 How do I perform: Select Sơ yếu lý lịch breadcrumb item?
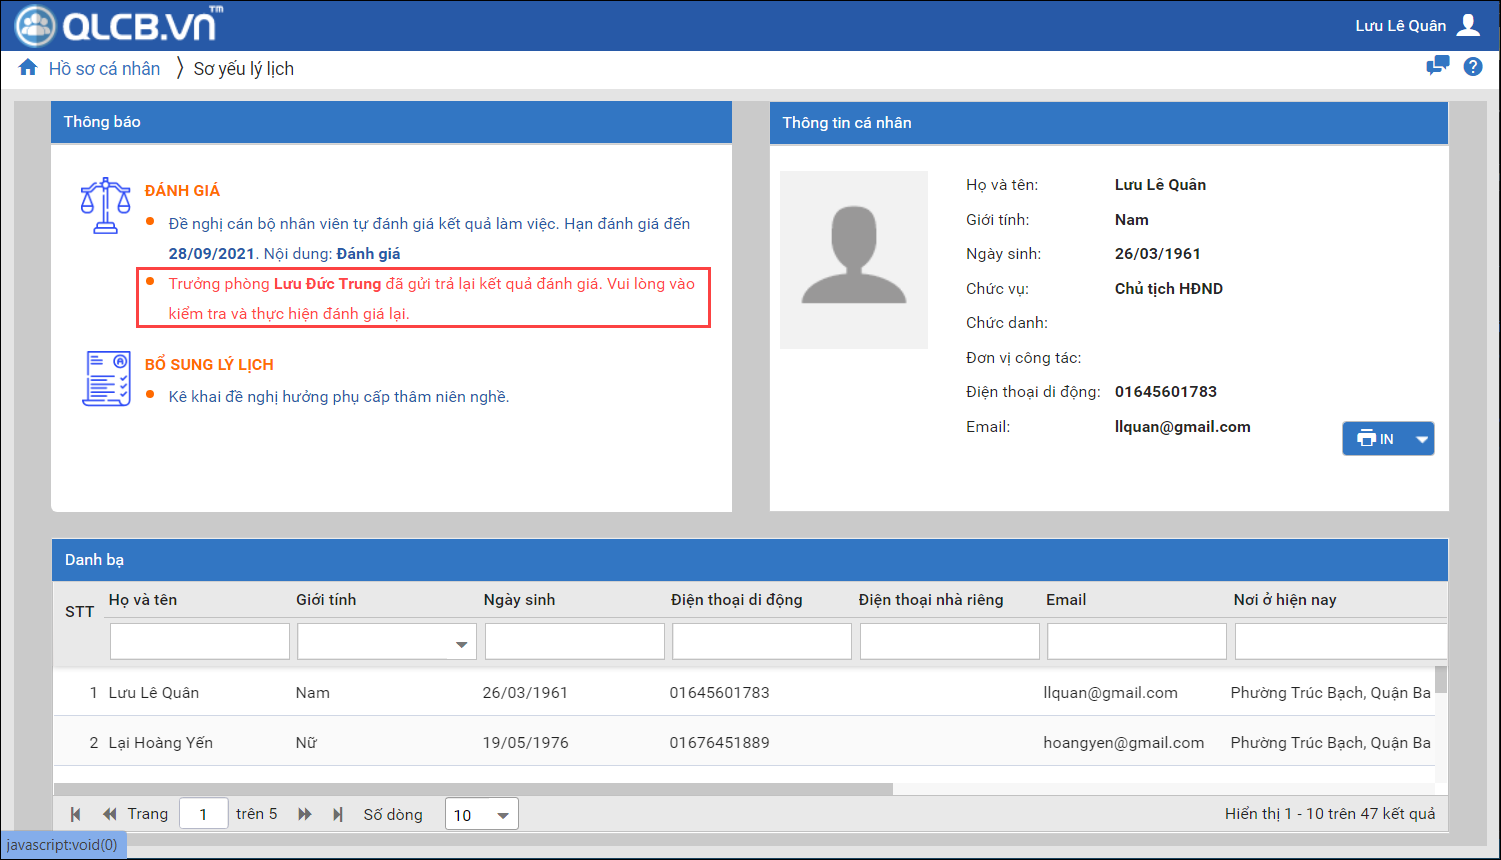coord(243,69)
